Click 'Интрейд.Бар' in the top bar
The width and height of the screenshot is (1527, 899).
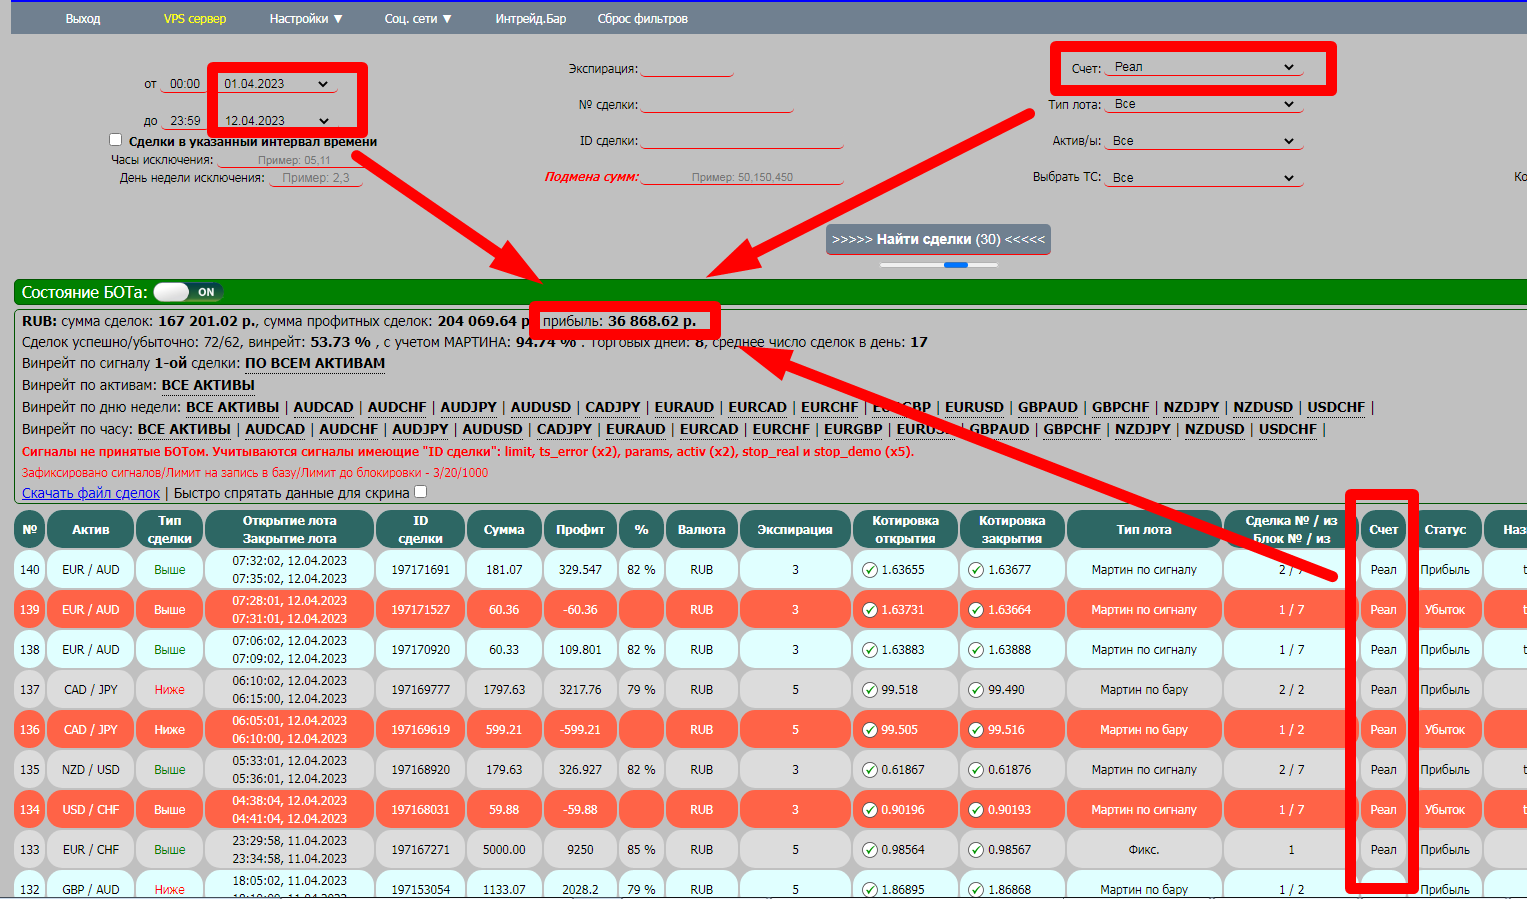(531, 19)
